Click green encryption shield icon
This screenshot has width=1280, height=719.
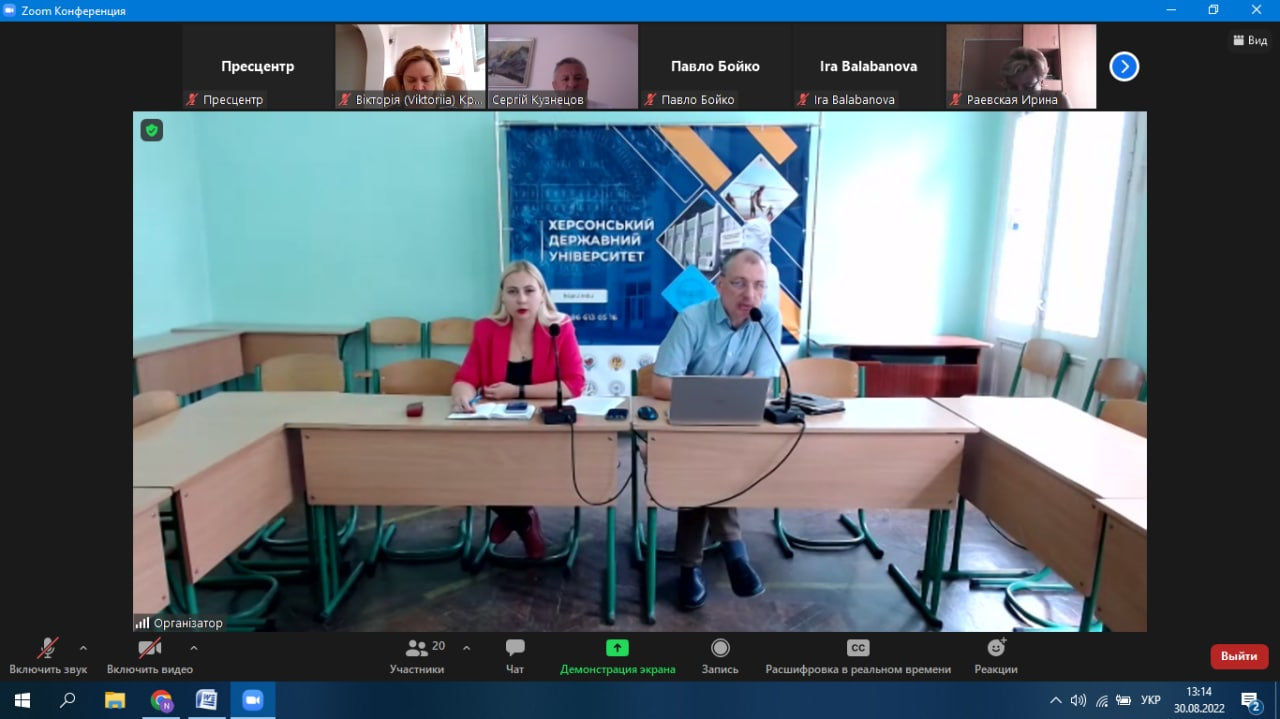click(x=151, y=130)
